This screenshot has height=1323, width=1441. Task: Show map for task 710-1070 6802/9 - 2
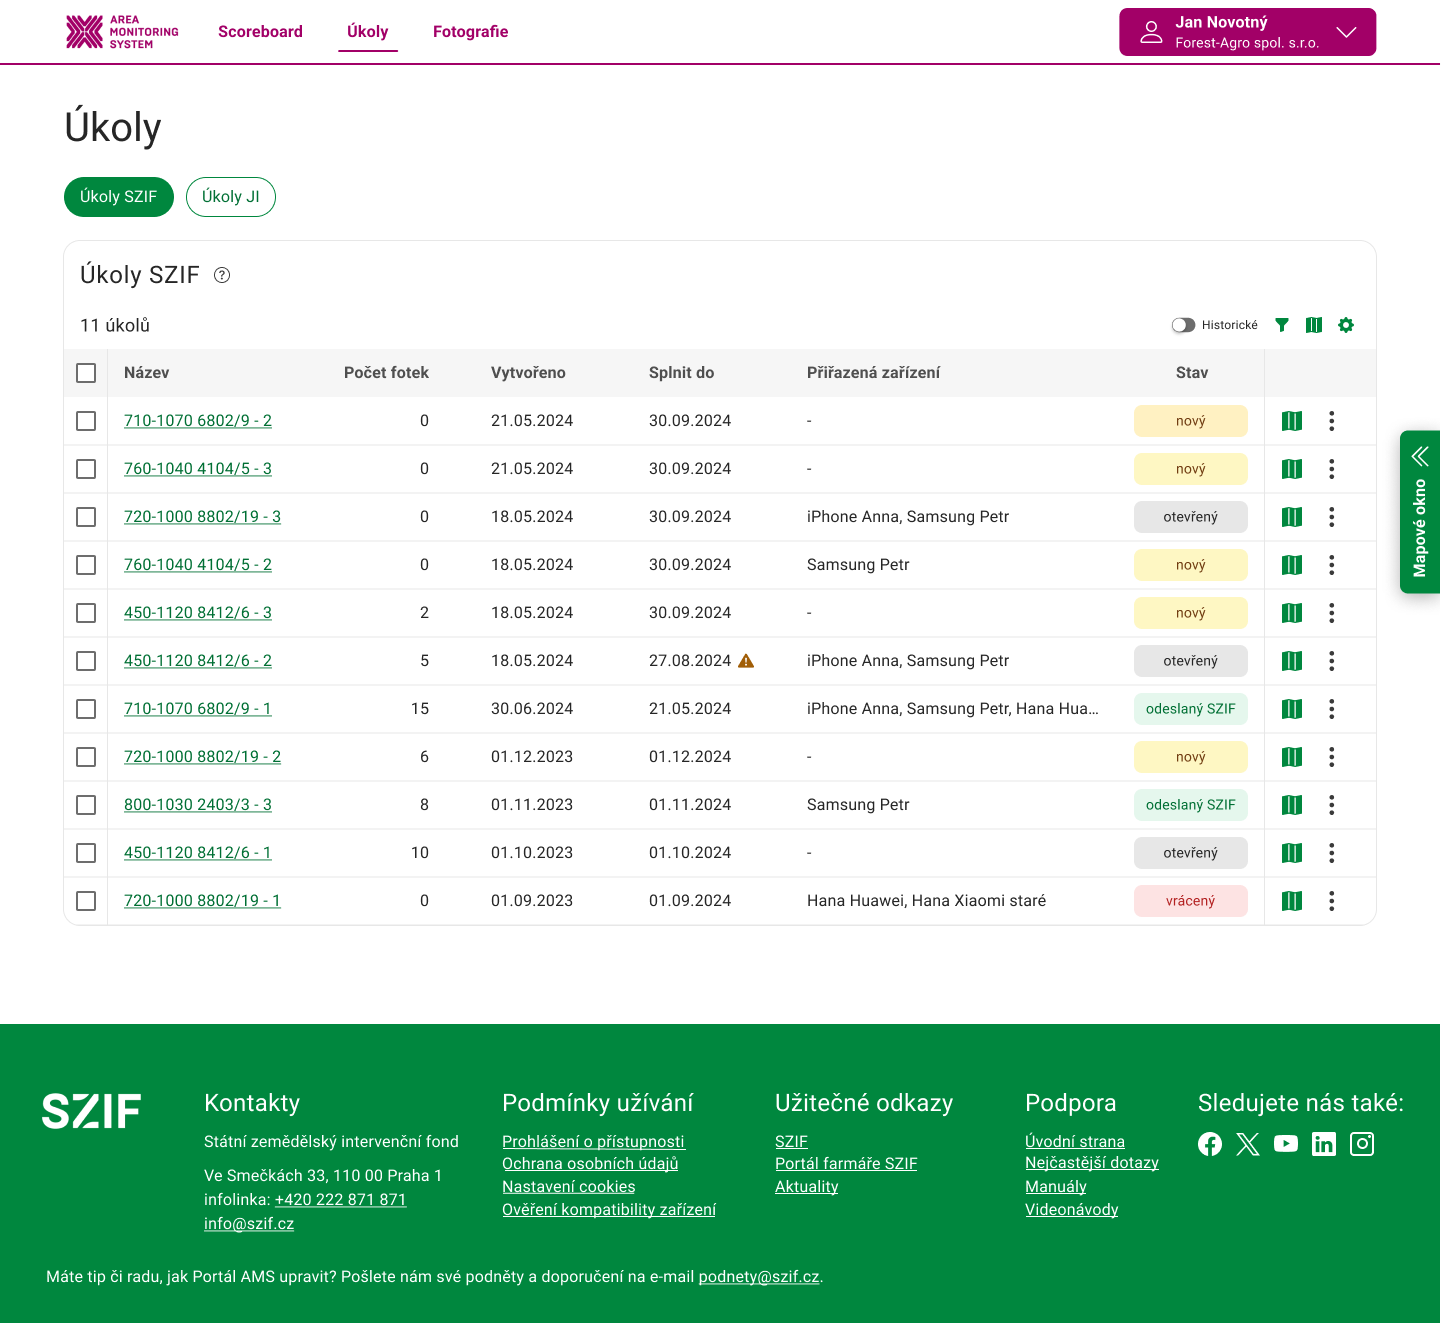click(x=1292, y=421)
